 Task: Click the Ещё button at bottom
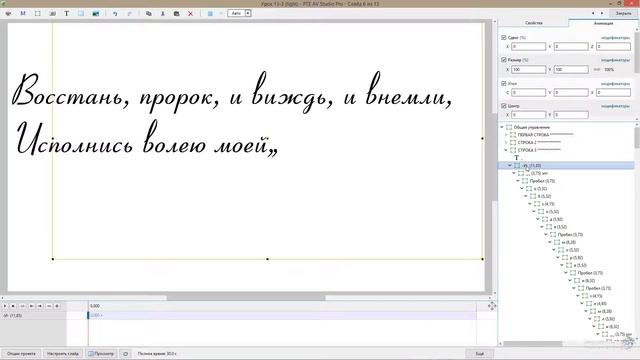tap(479, 353)
